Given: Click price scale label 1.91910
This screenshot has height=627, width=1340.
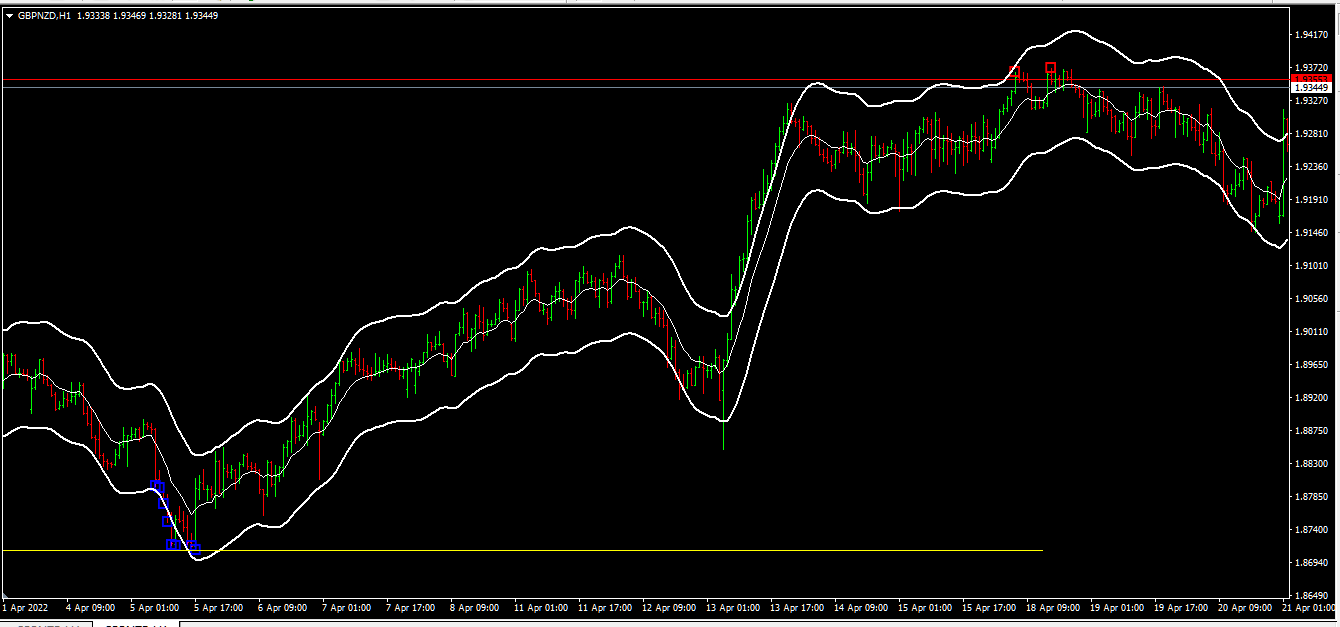Looking at the screenshot, I should (x=1311, y=200).
